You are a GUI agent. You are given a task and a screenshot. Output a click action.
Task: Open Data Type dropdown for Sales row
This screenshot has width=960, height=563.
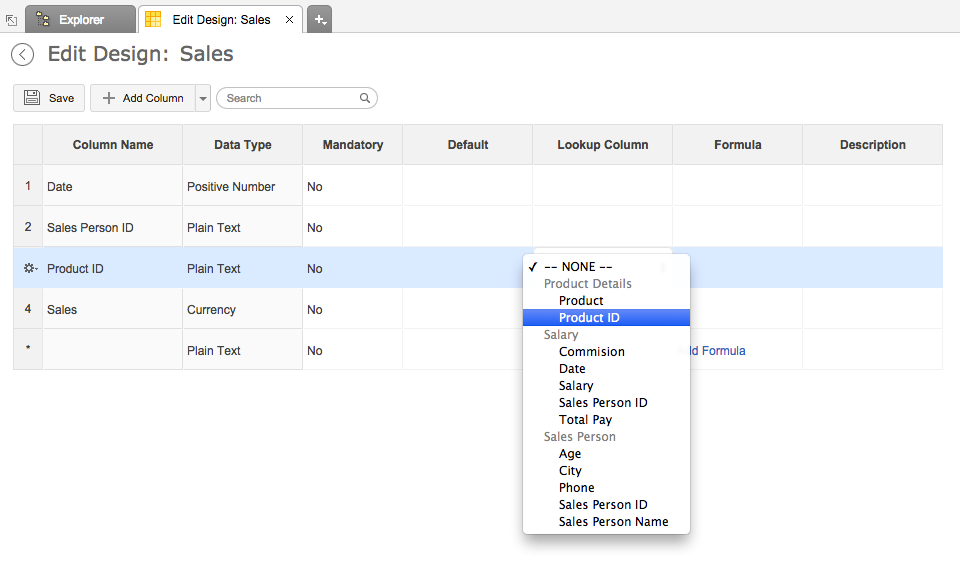[242, 310]
